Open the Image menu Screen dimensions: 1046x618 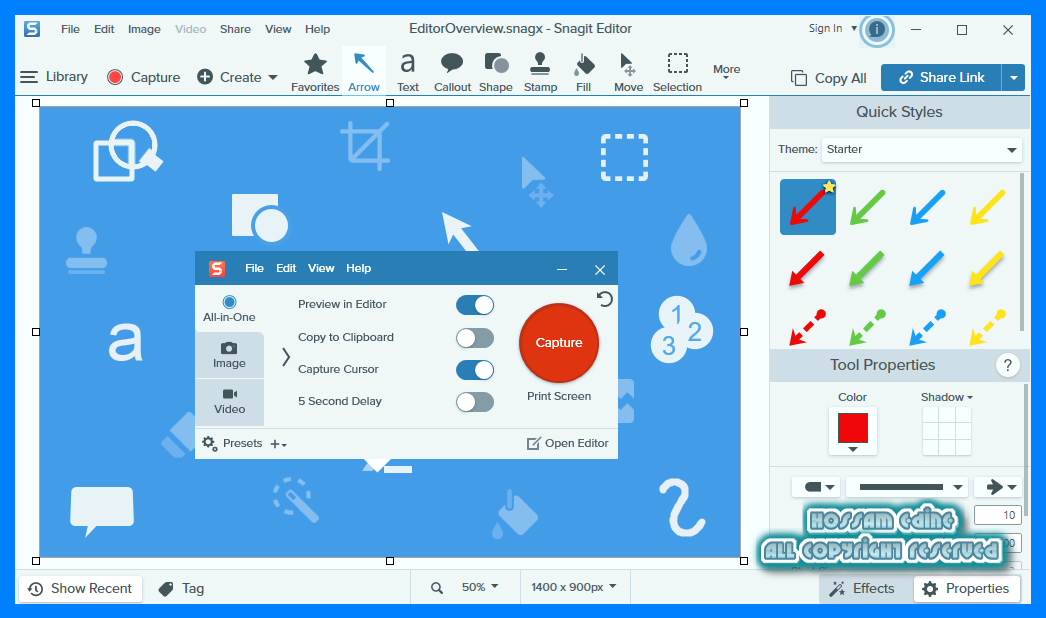tap(144, 29)
